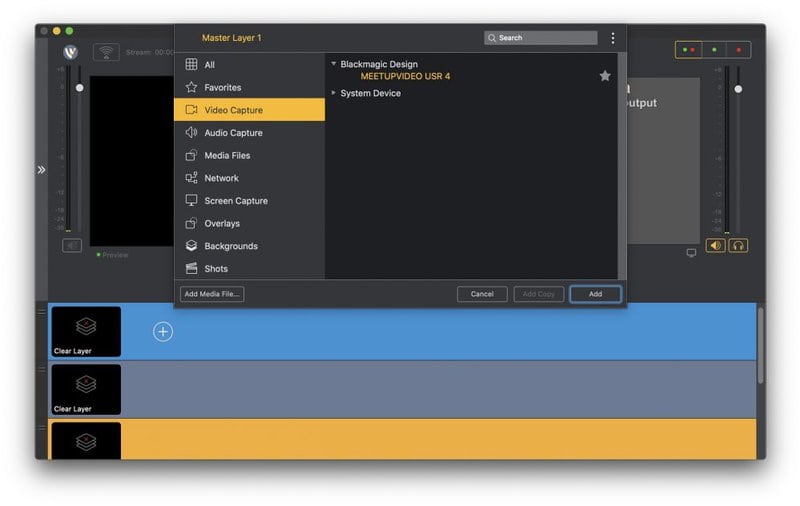Click the first Clear Layer stack icon
The height and width of the screenshot is (506, 800).
pyautogui.click(x=86, y=327)
